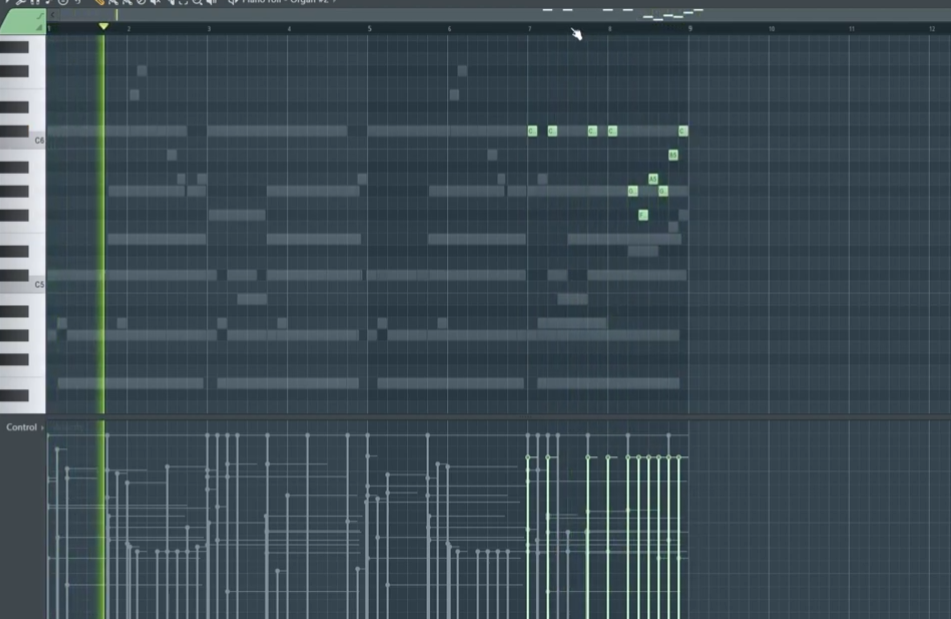This screenshot has width=951, height=619.
Task: Select the first highlighted G# note in bar 8
Action: pyautogui.click(x=633, y=191)
